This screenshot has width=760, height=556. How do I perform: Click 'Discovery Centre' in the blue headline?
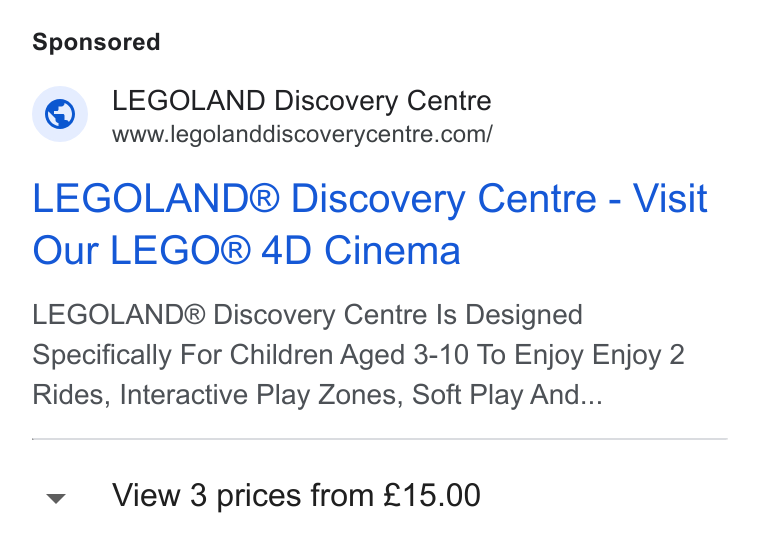(443, 199)
